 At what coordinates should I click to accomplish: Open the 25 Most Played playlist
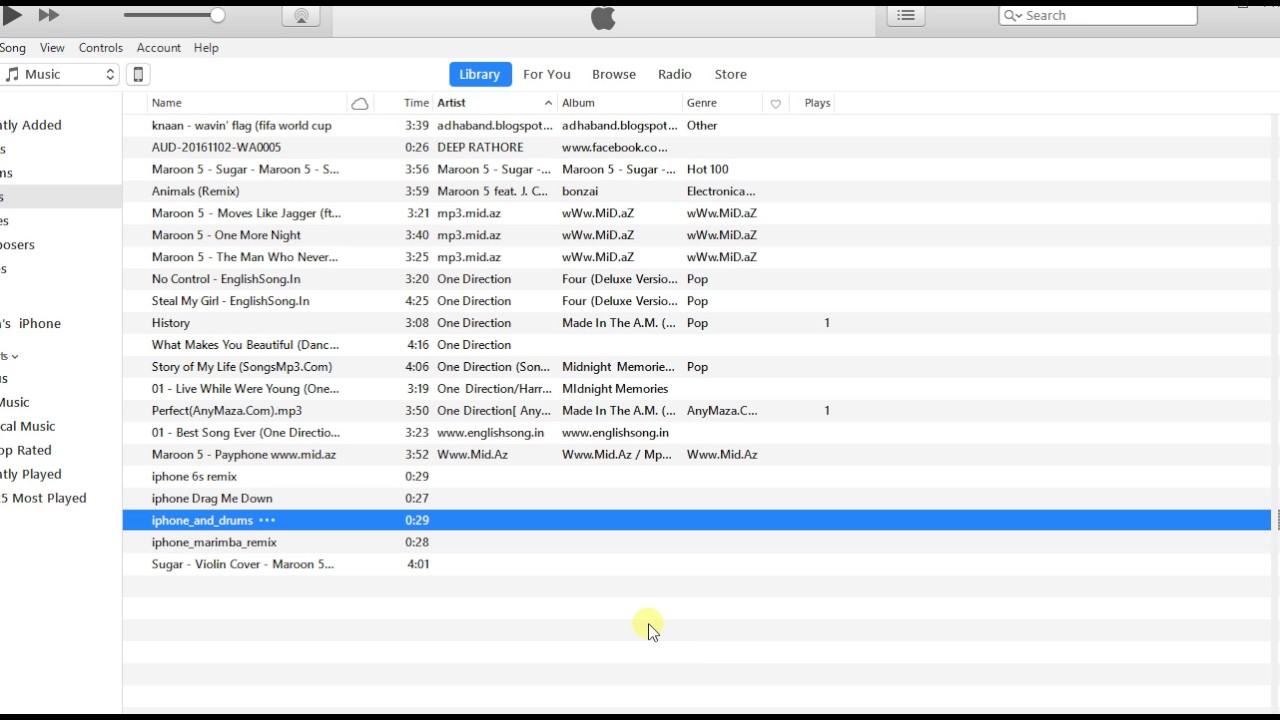[x=43, y=498]
